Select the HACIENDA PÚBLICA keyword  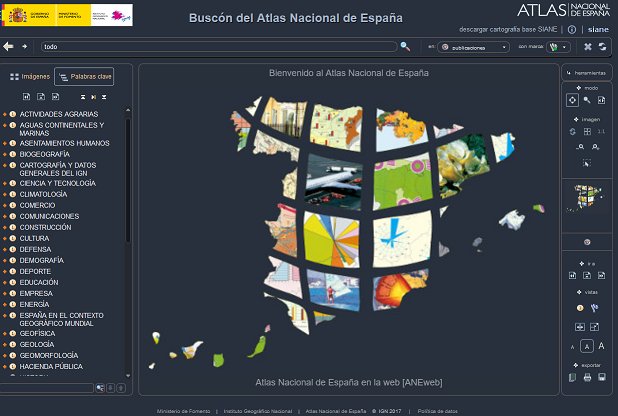click(51, 366)
